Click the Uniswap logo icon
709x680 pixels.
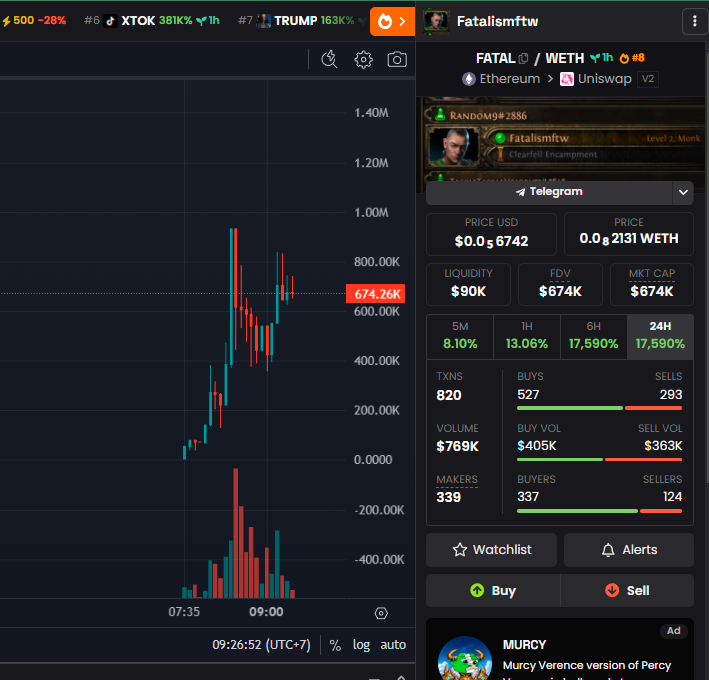(x=567, y=79)
